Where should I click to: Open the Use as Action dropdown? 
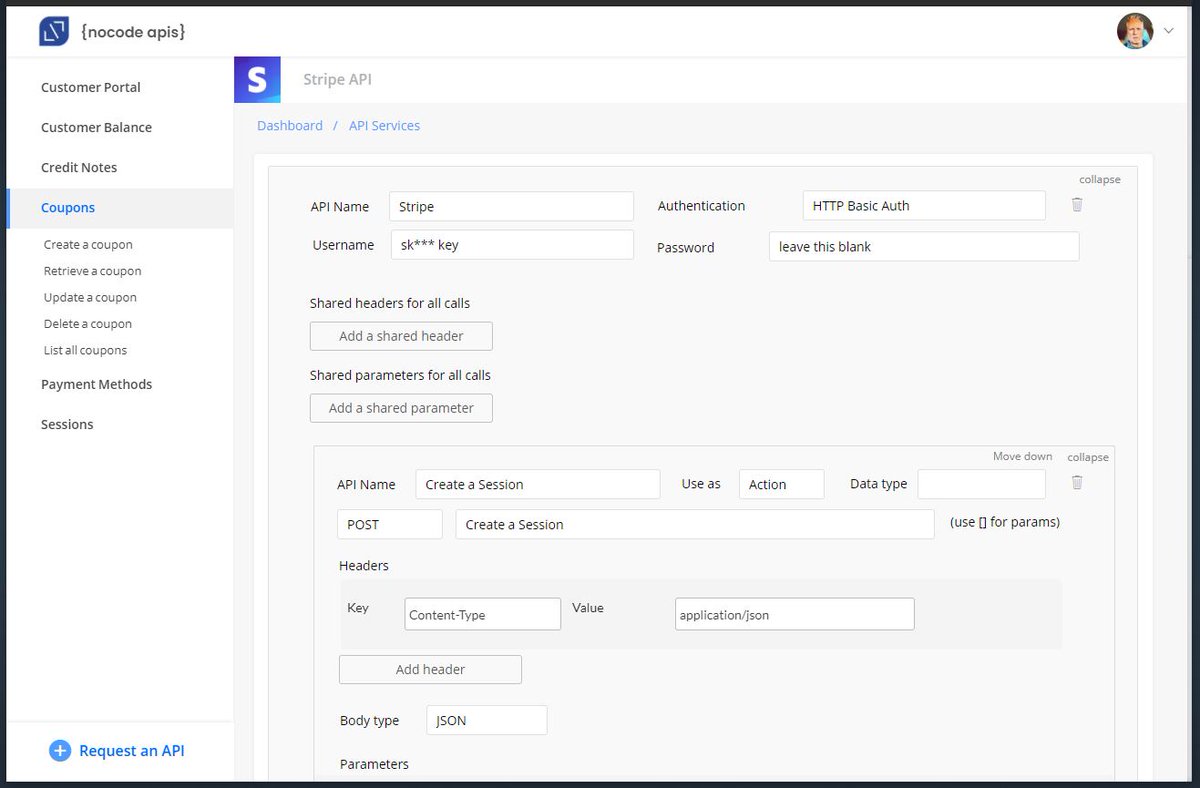(x=782, y=484)
